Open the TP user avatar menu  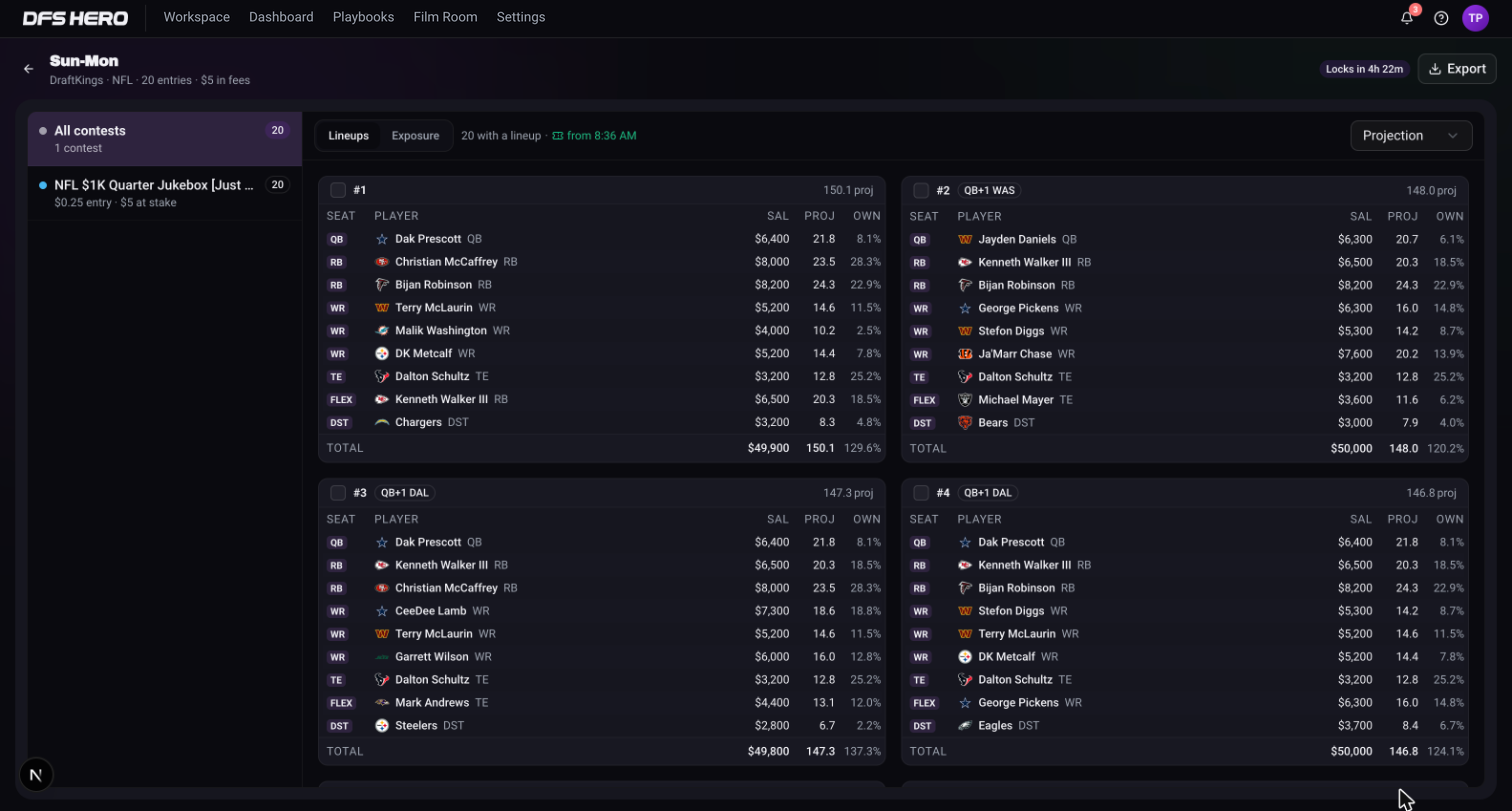1475,18
